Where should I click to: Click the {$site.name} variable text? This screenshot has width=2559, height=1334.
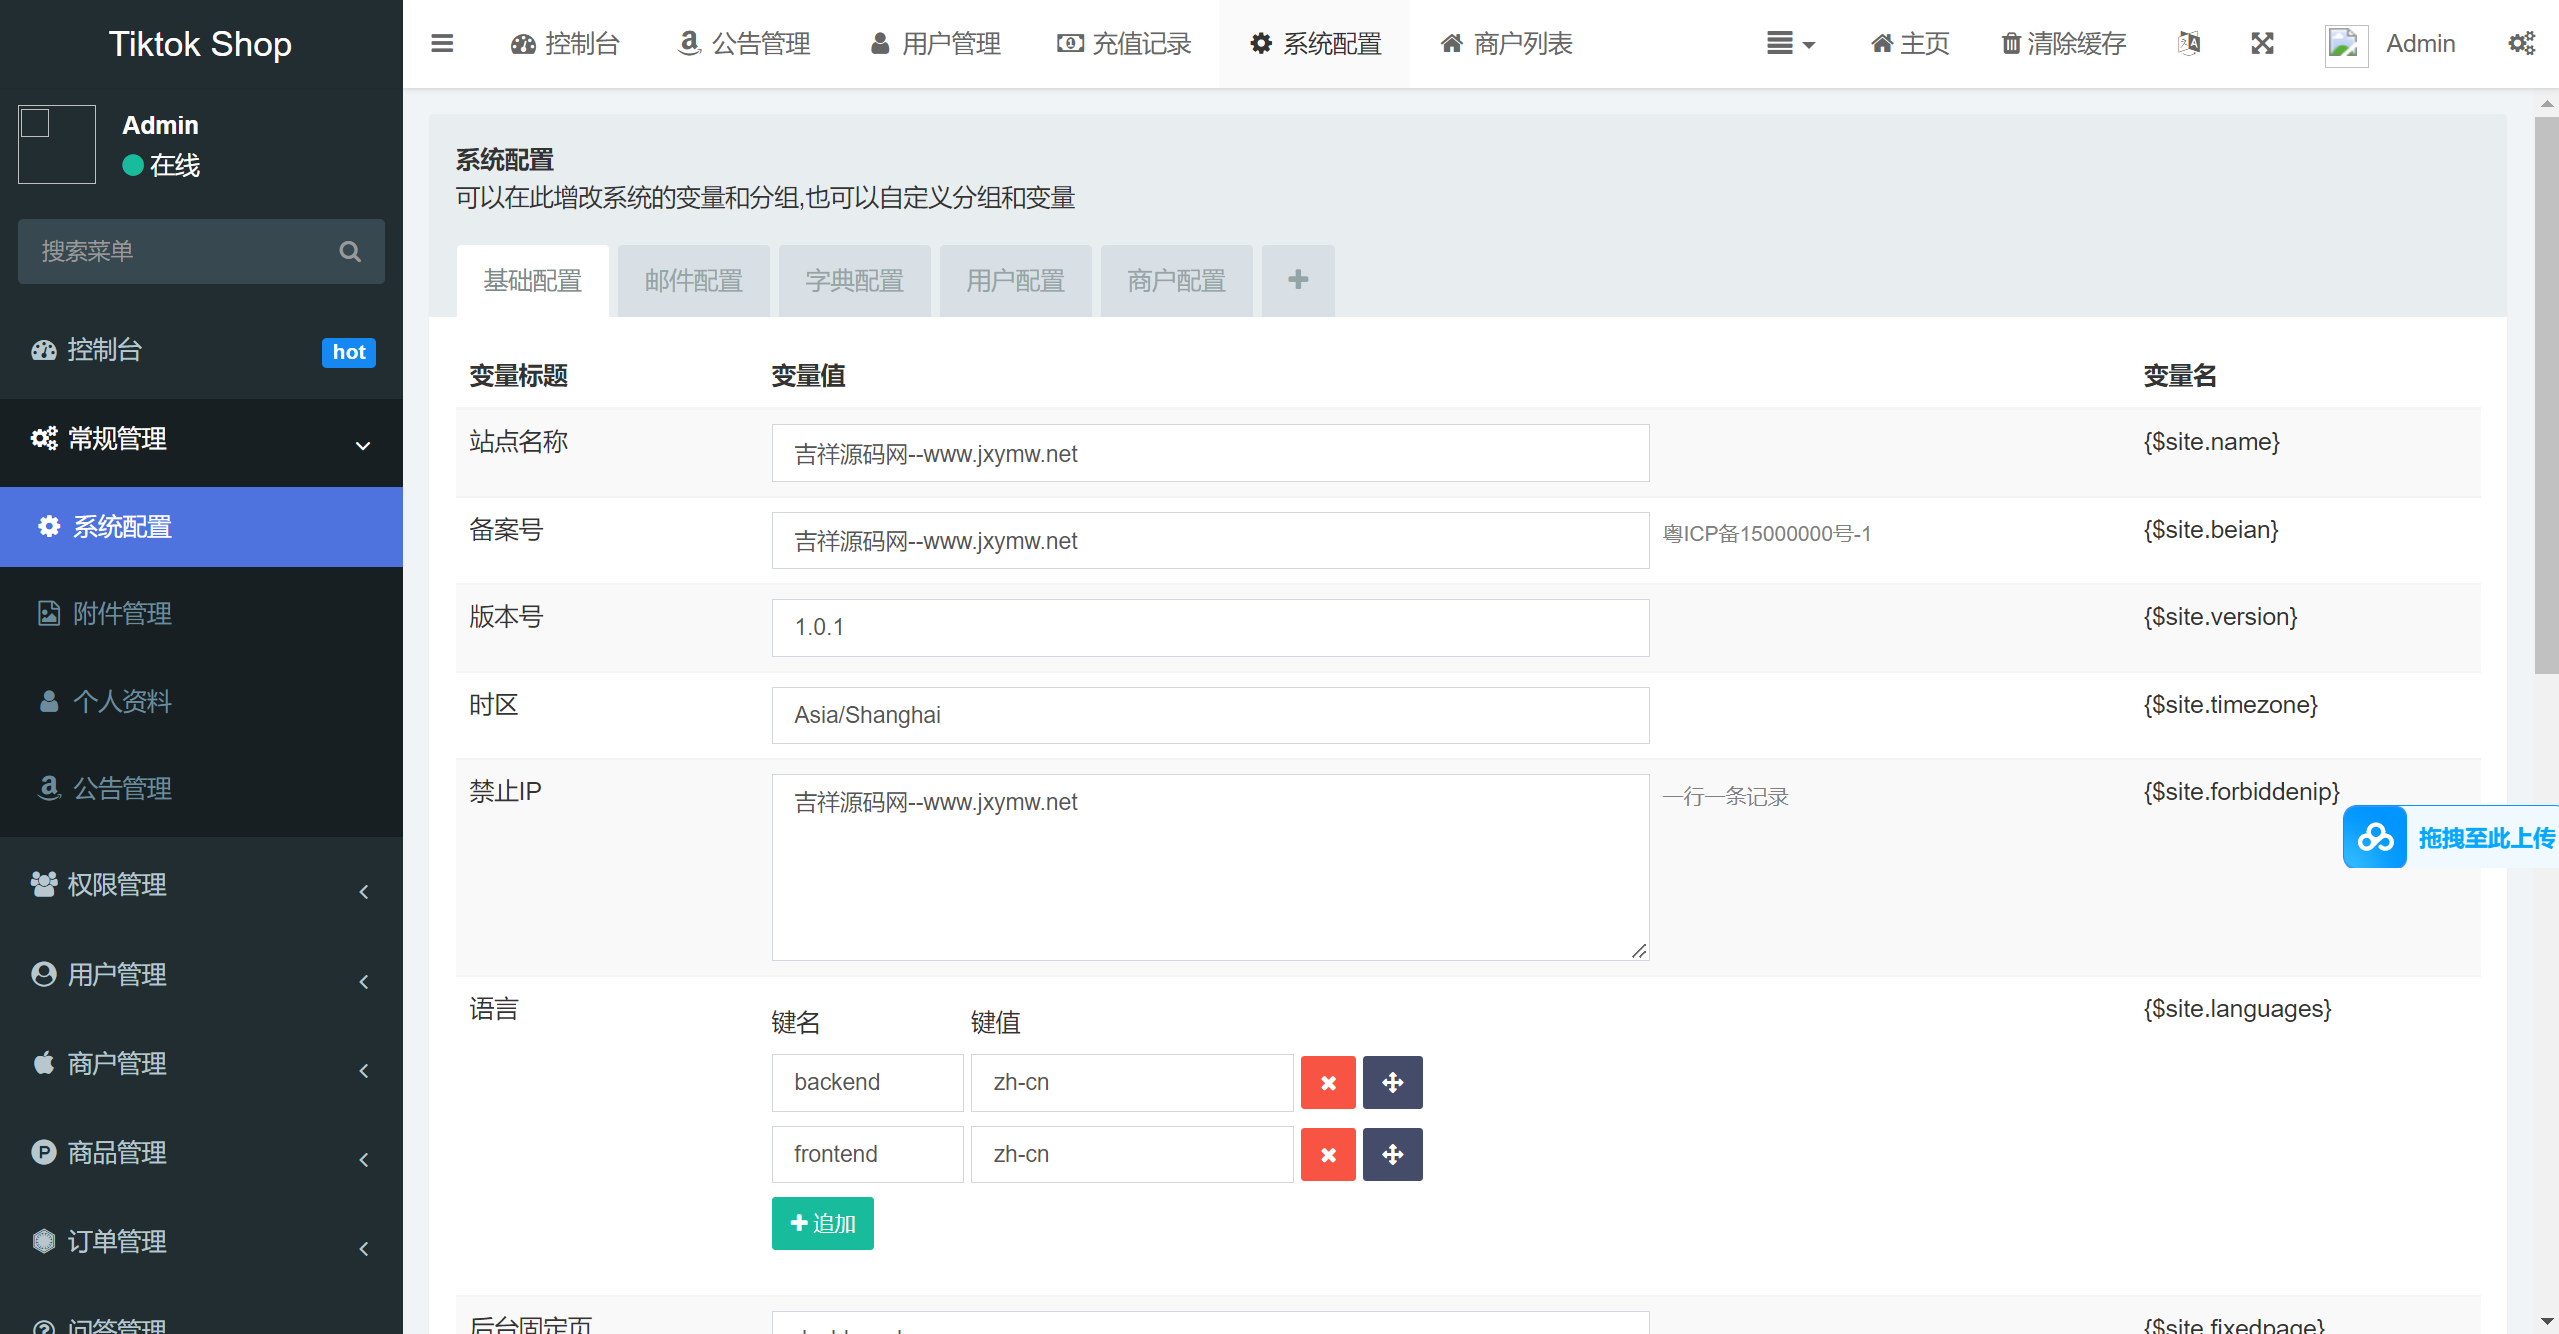(2211, 442)
